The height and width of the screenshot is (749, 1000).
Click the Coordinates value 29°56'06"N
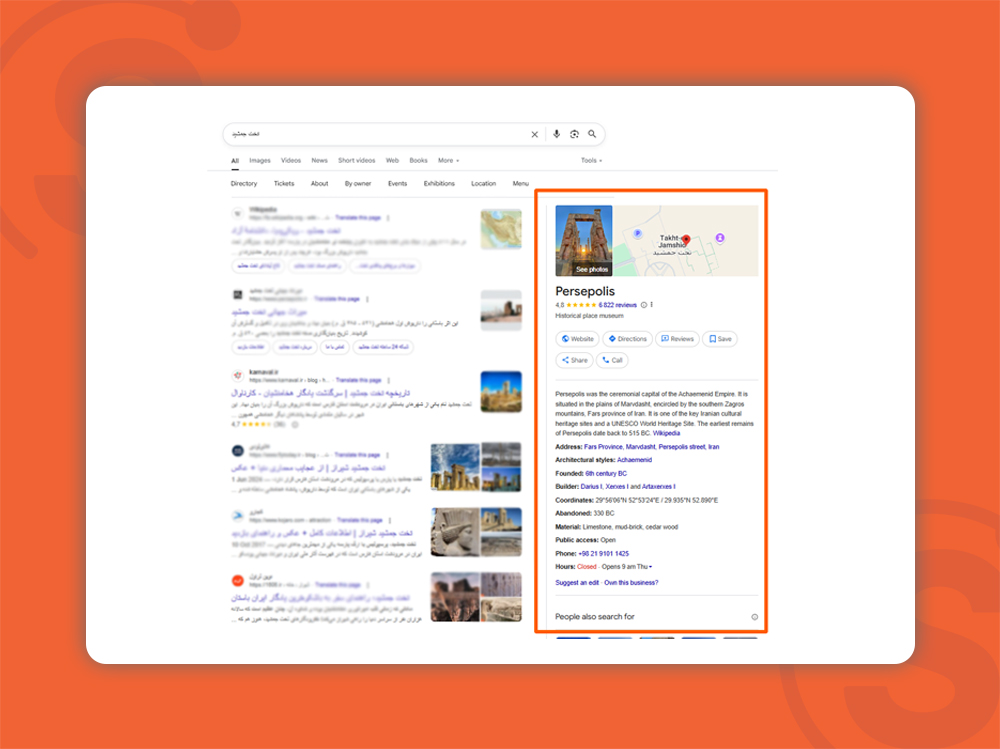612,501
